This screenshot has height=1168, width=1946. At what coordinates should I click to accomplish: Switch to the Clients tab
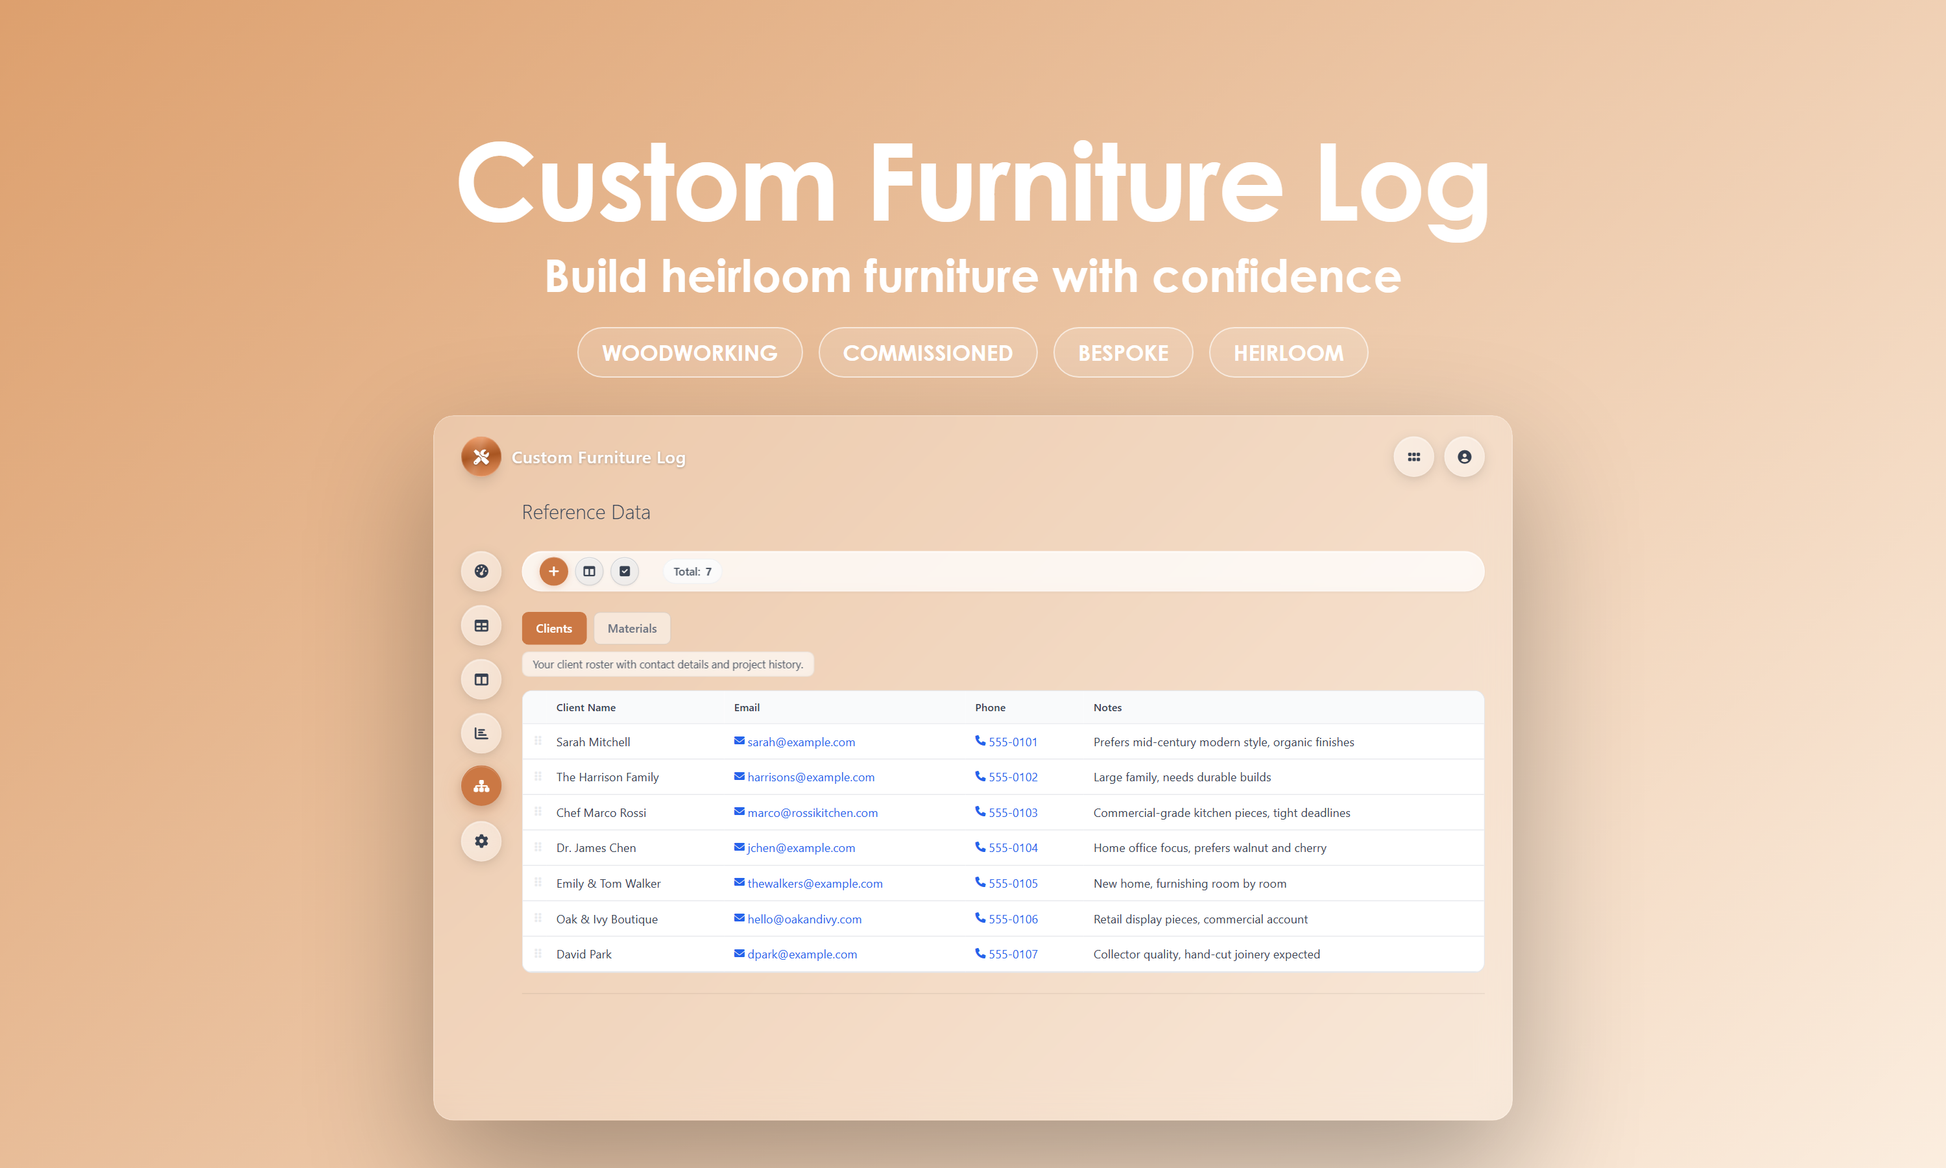[x=554, y=628]
